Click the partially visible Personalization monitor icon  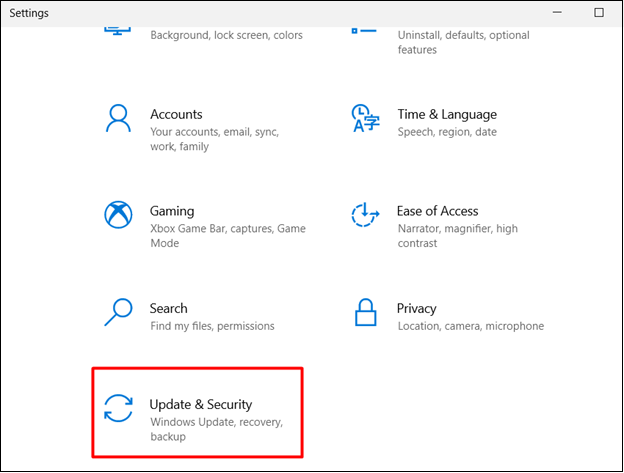point(118,31)
